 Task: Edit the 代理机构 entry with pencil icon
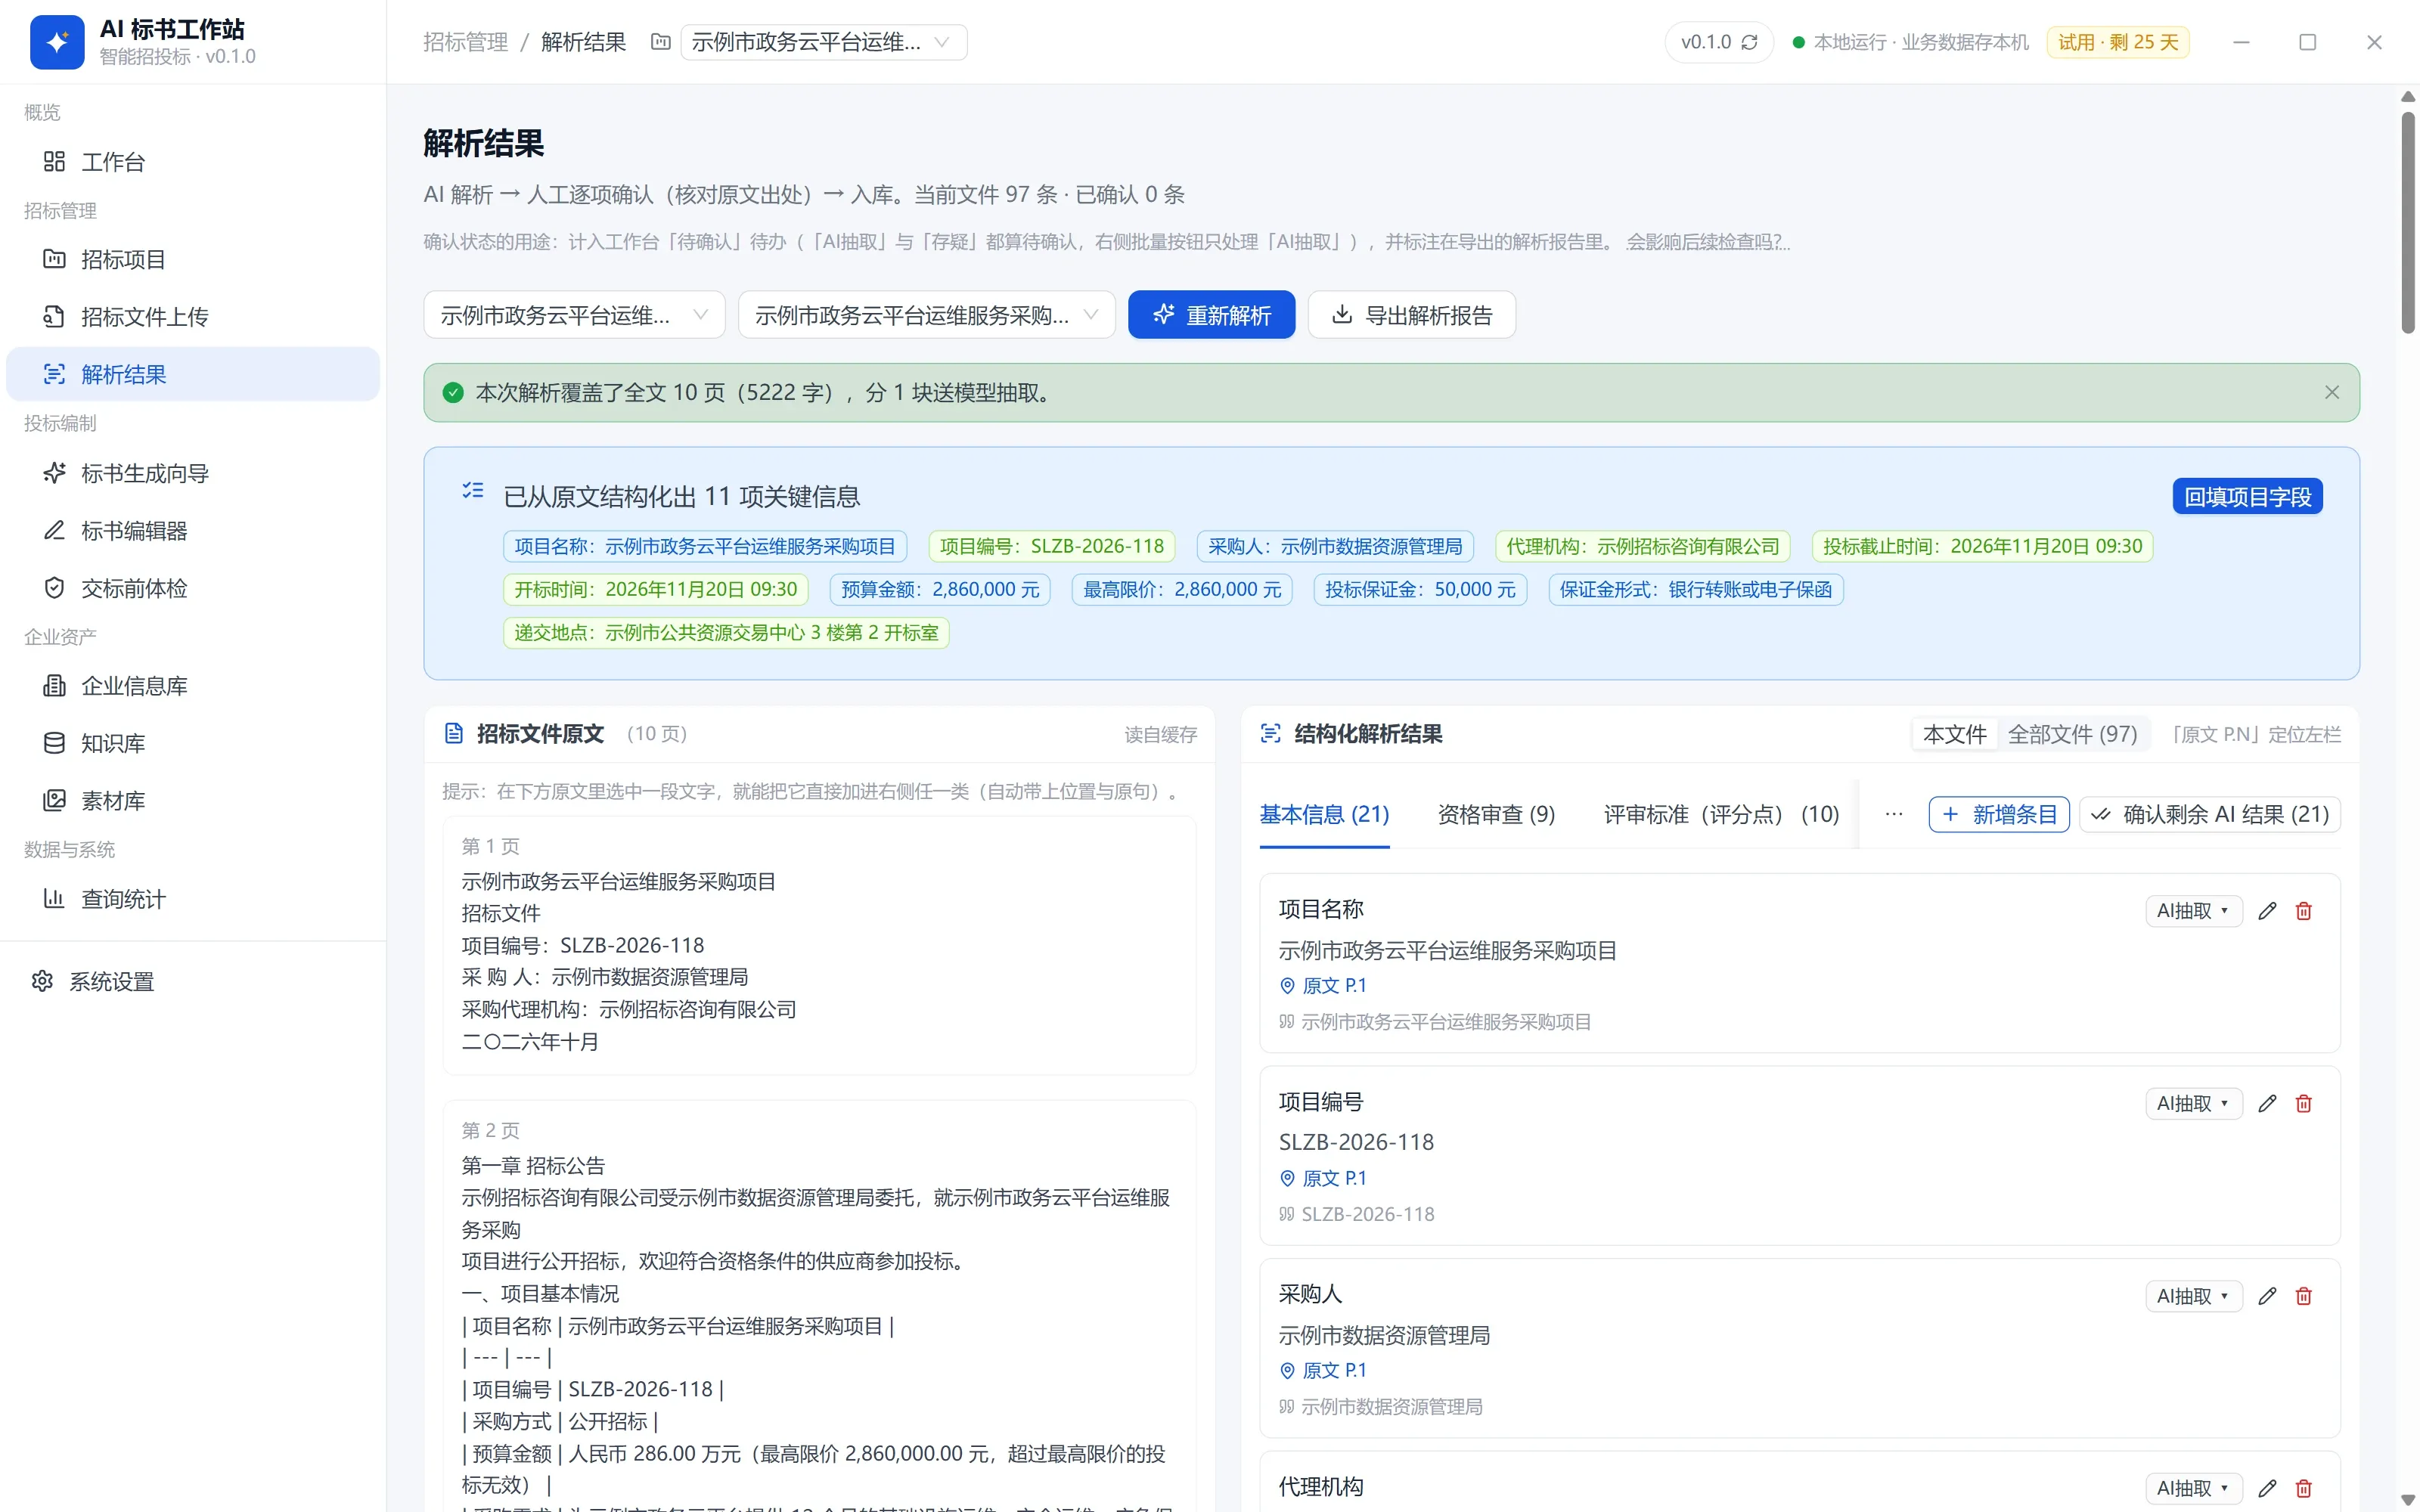pyautogui.click(x=2267, y=1488)
